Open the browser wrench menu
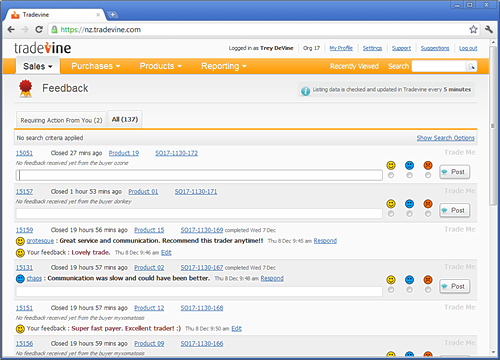 (x=489, y=30)
